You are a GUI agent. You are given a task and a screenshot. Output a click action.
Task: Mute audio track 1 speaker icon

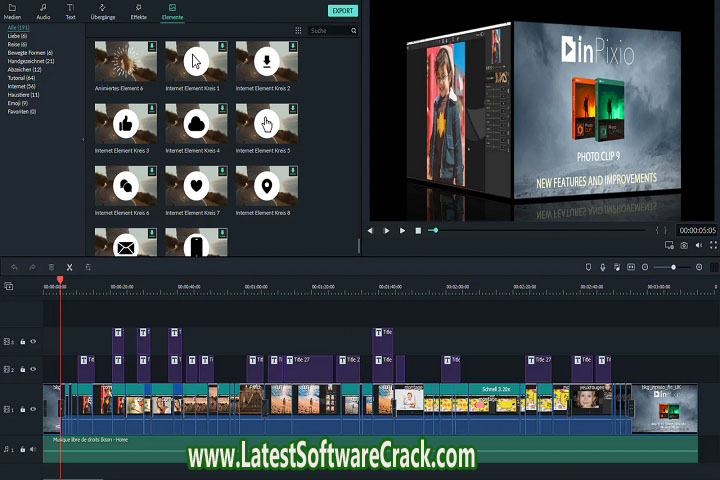click(33, 449)
